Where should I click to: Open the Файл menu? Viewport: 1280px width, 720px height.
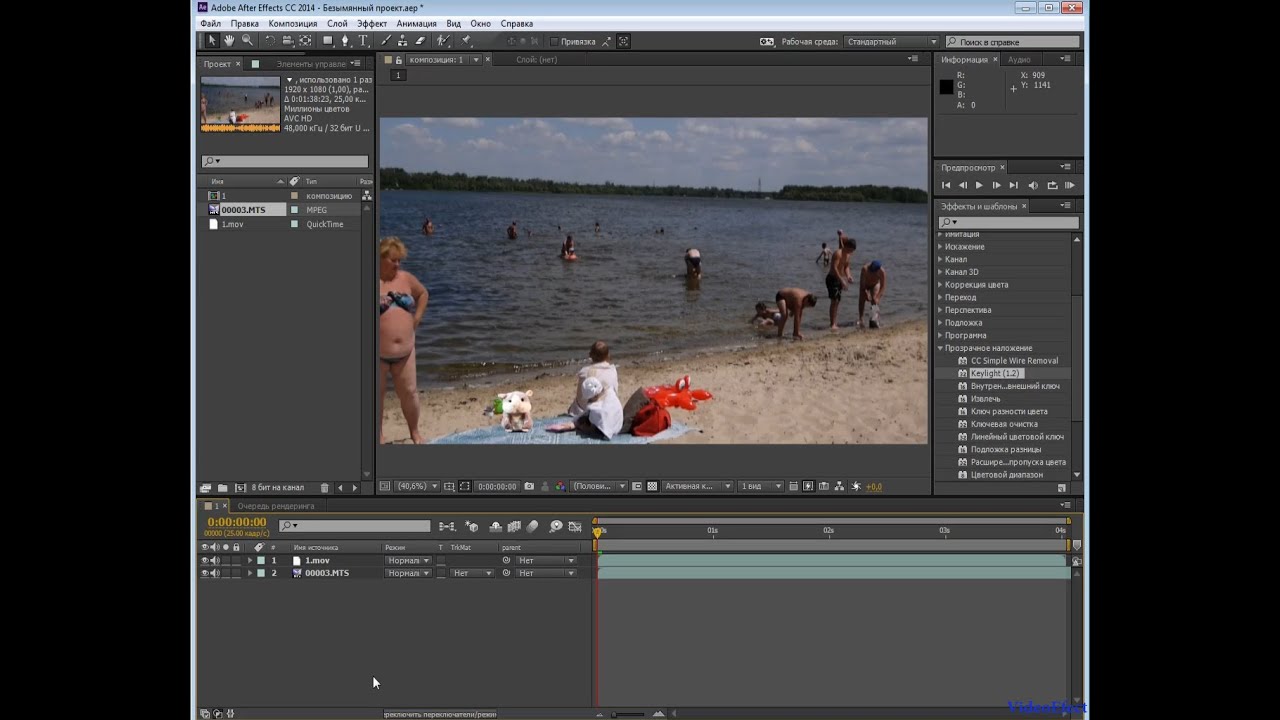tap(210, 23)
